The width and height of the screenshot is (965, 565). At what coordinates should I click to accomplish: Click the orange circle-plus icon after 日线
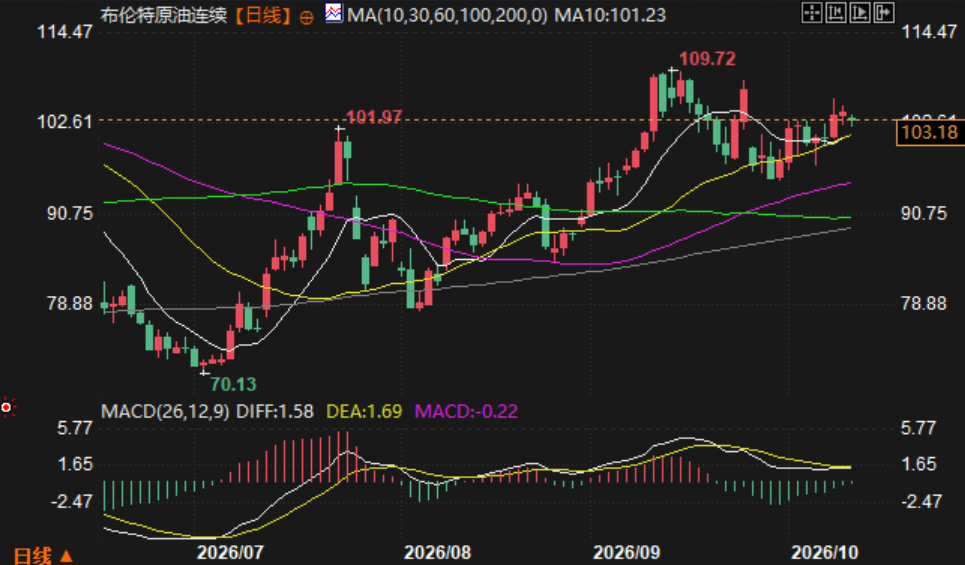(x=306, y=17)
